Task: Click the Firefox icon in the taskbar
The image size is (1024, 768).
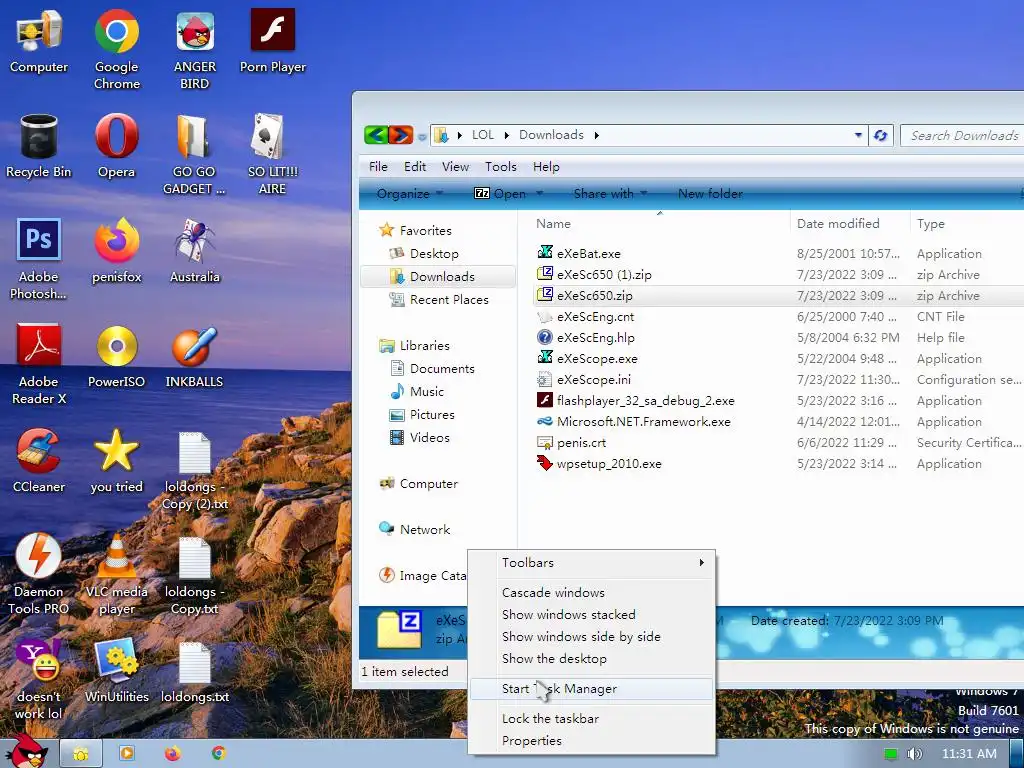Action: click(172, 754)
